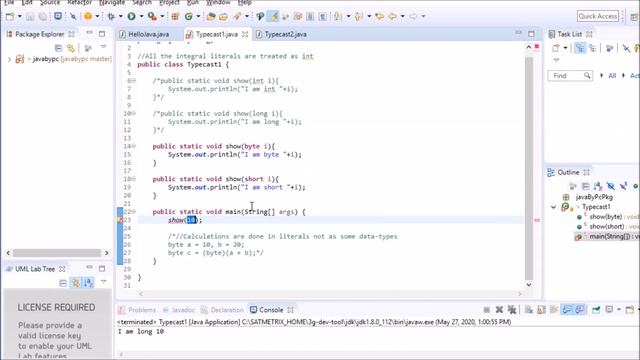Screen dimensions: 640x360
Task: Collapse All in Package Explorer
Action: pyautogui.click(x=58, y=48)
